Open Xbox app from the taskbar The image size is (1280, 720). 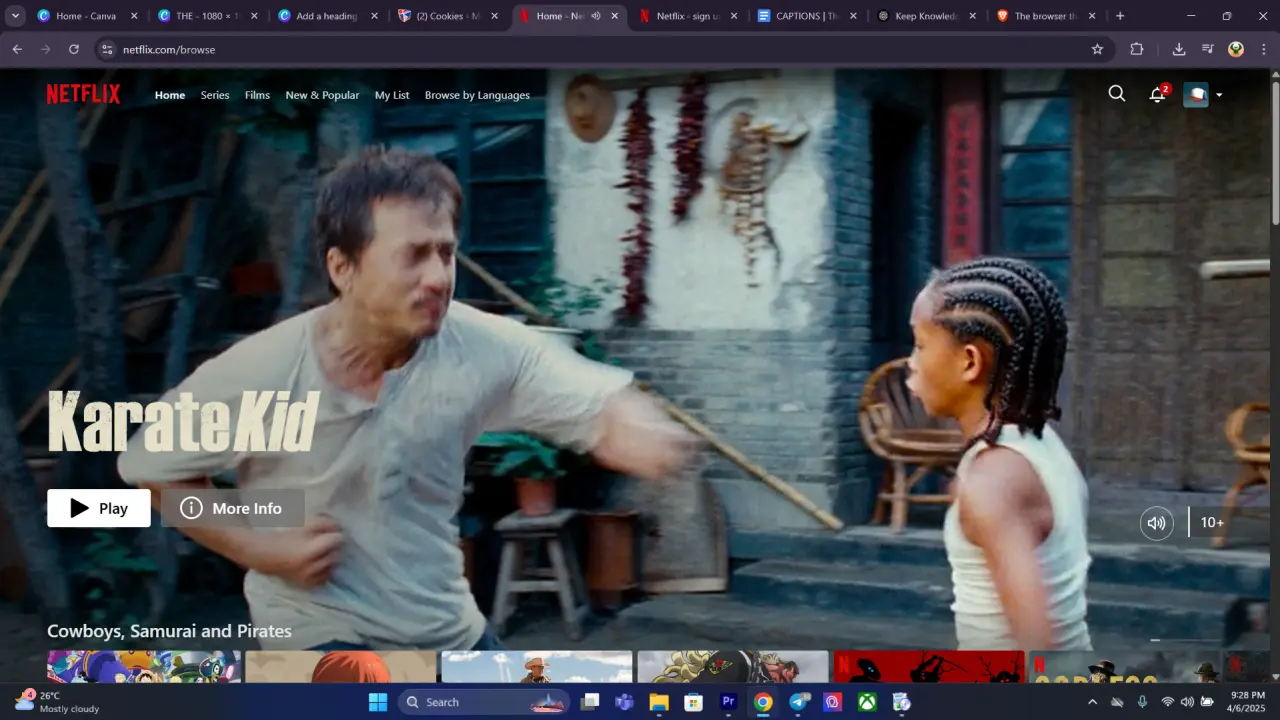pos(867,702)
